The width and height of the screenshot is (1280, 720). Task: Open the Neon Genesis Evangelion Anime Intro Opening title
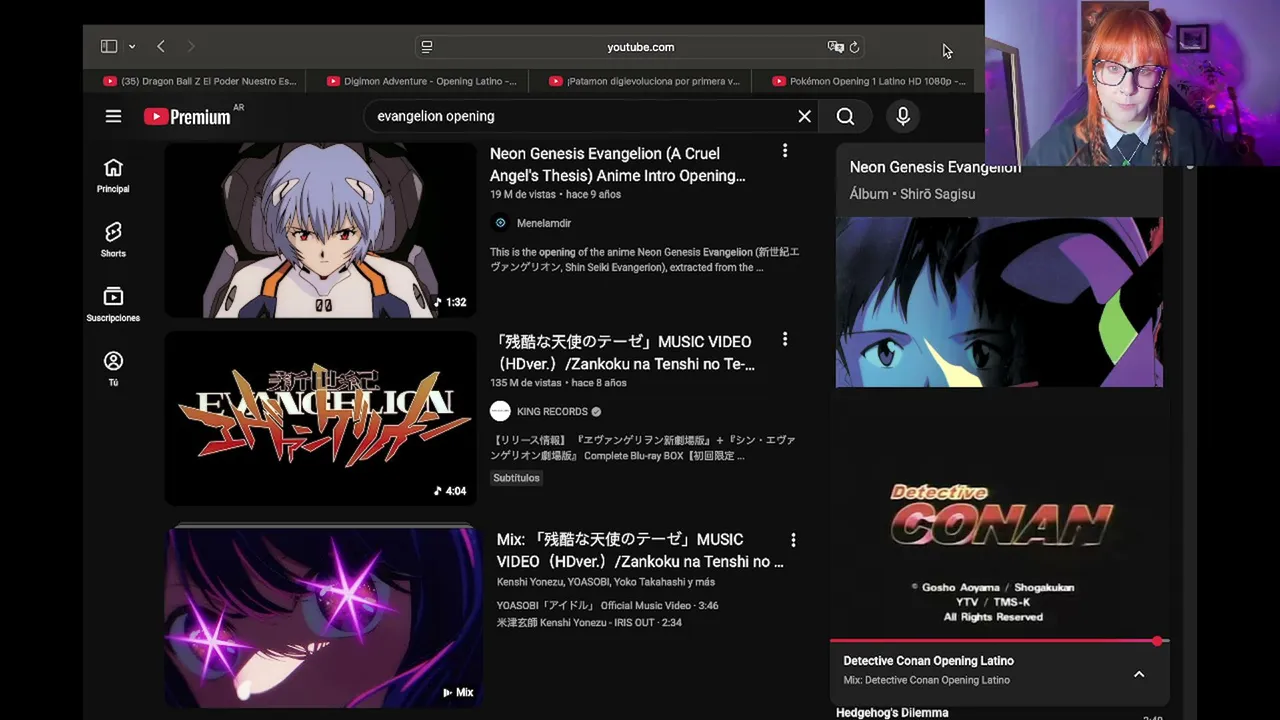pos(618,165)
